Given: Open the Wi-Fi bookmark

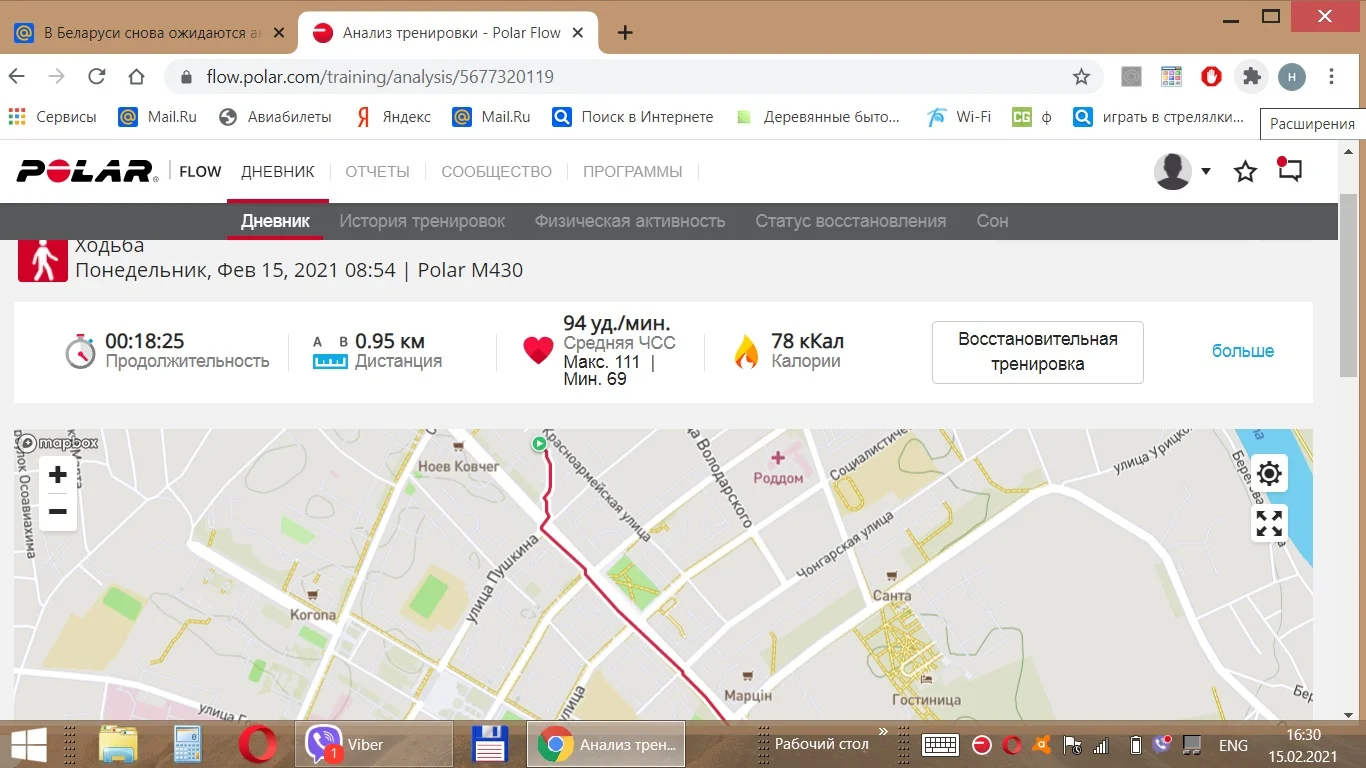Looking at the screenshot, I should pos(958,117).
